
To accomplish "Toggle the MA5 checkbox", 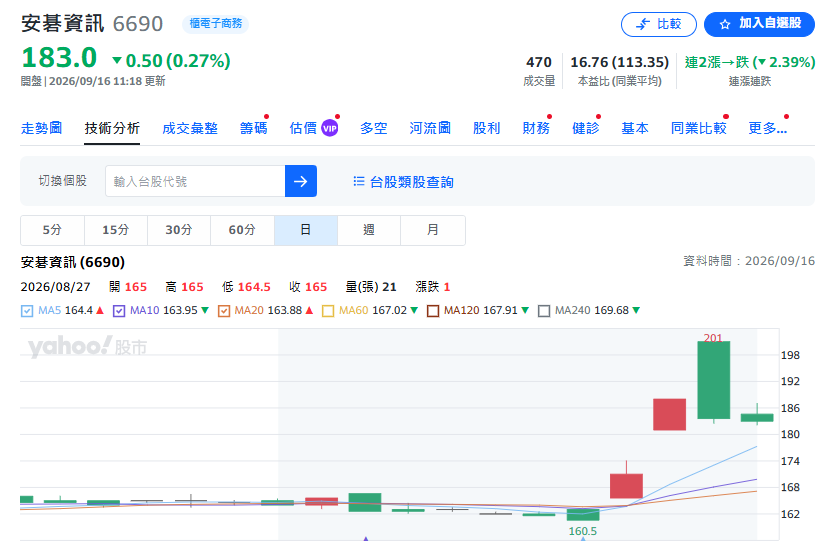I will point(27,311).
